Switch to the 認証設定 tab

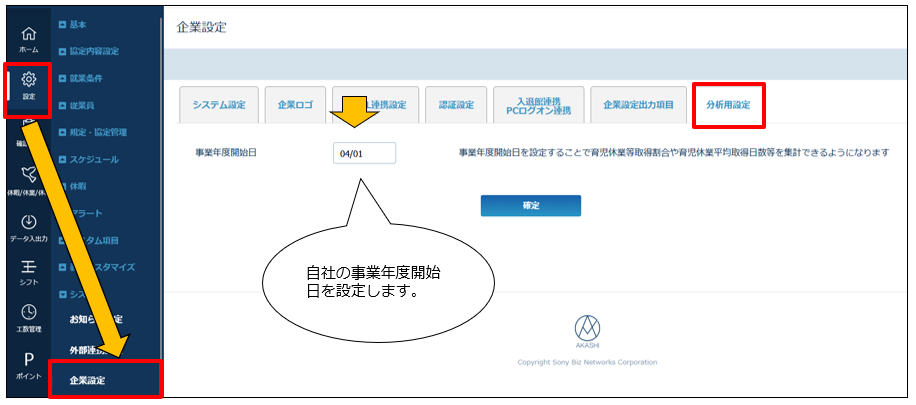pos(456,105)
